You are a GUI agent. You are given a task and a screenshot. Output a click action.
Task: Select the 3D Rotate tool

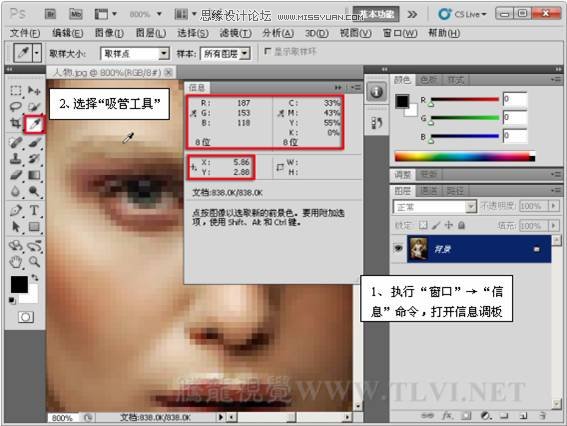click(x=16, y=246)
